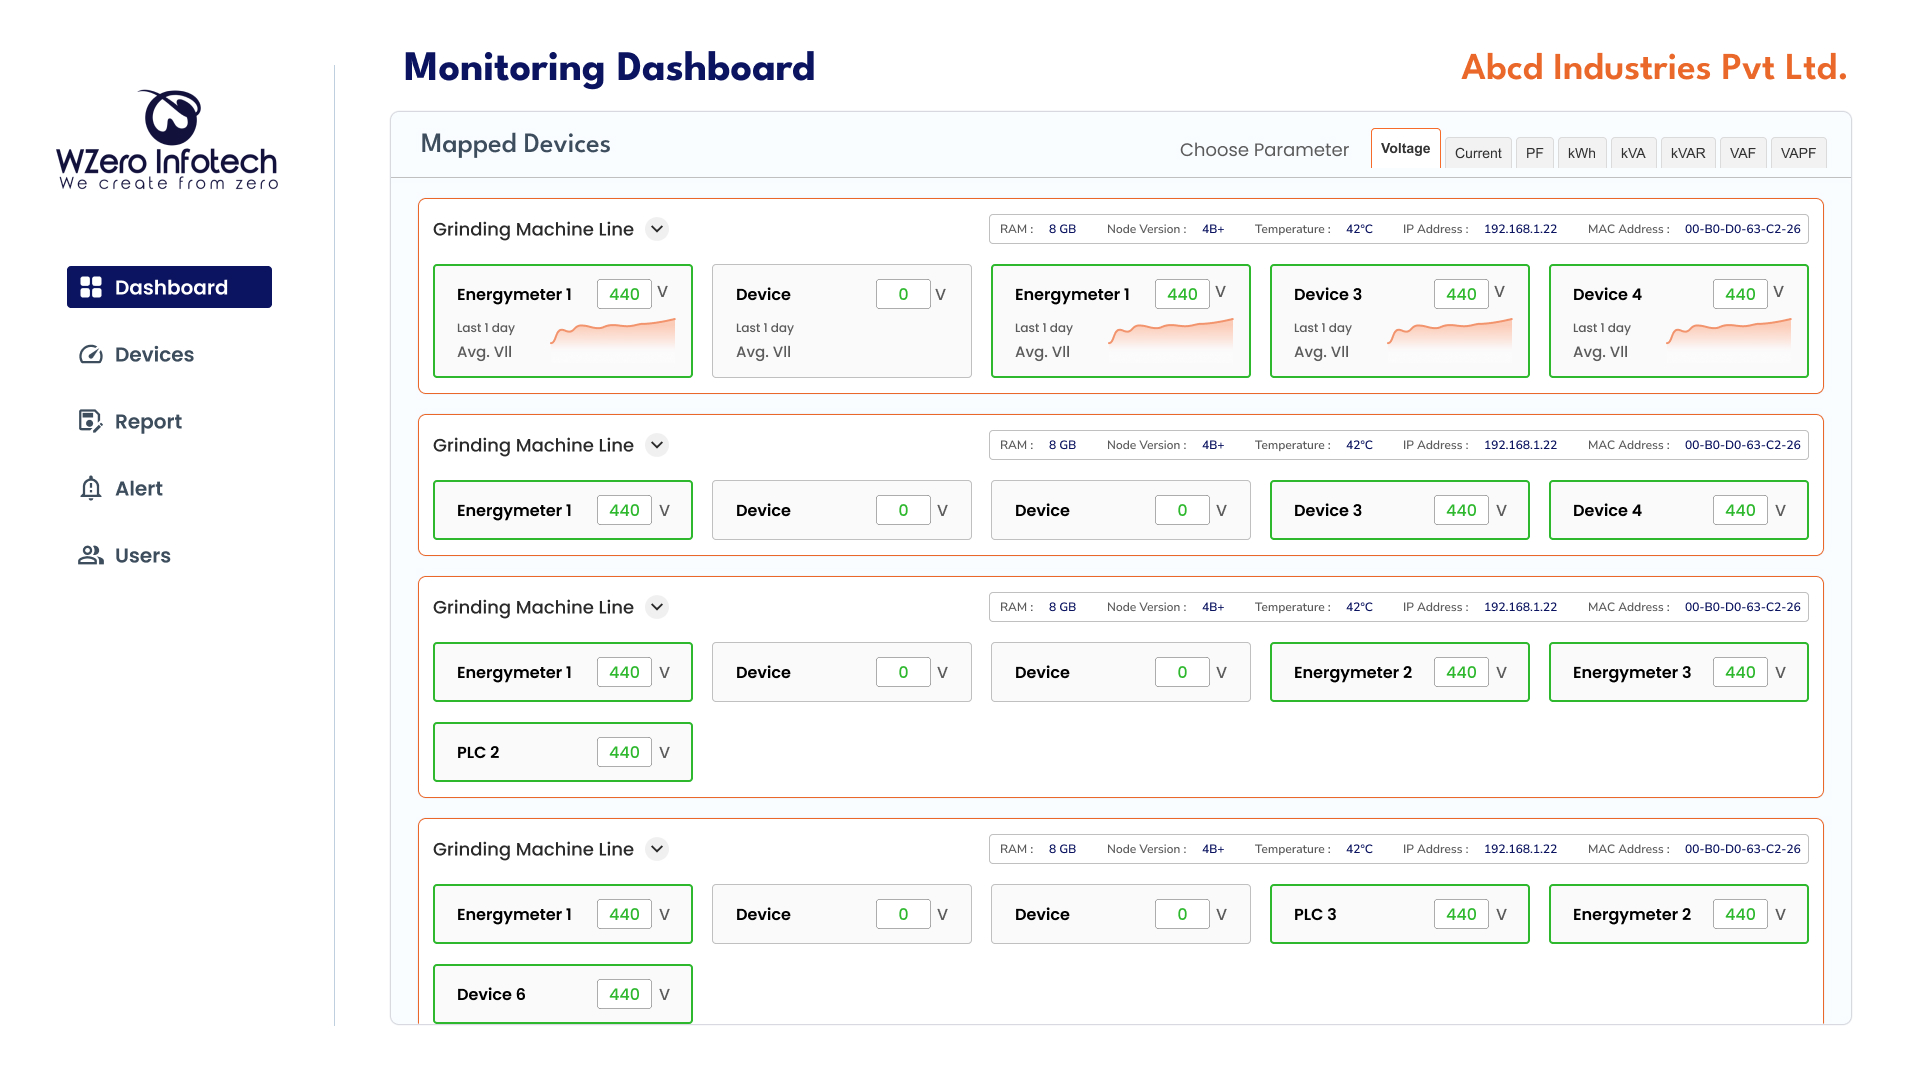Click the Users people icon

pyautogui.click(x=91, y=555)
